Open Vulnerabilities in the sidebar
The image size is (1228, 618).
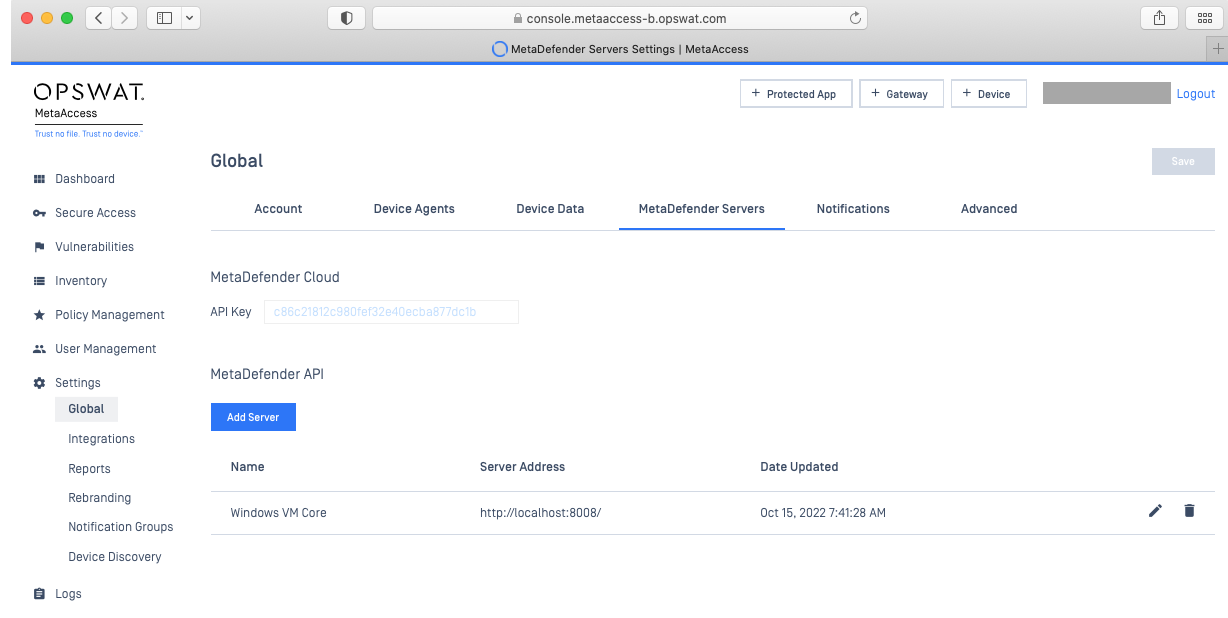(94, 247)
